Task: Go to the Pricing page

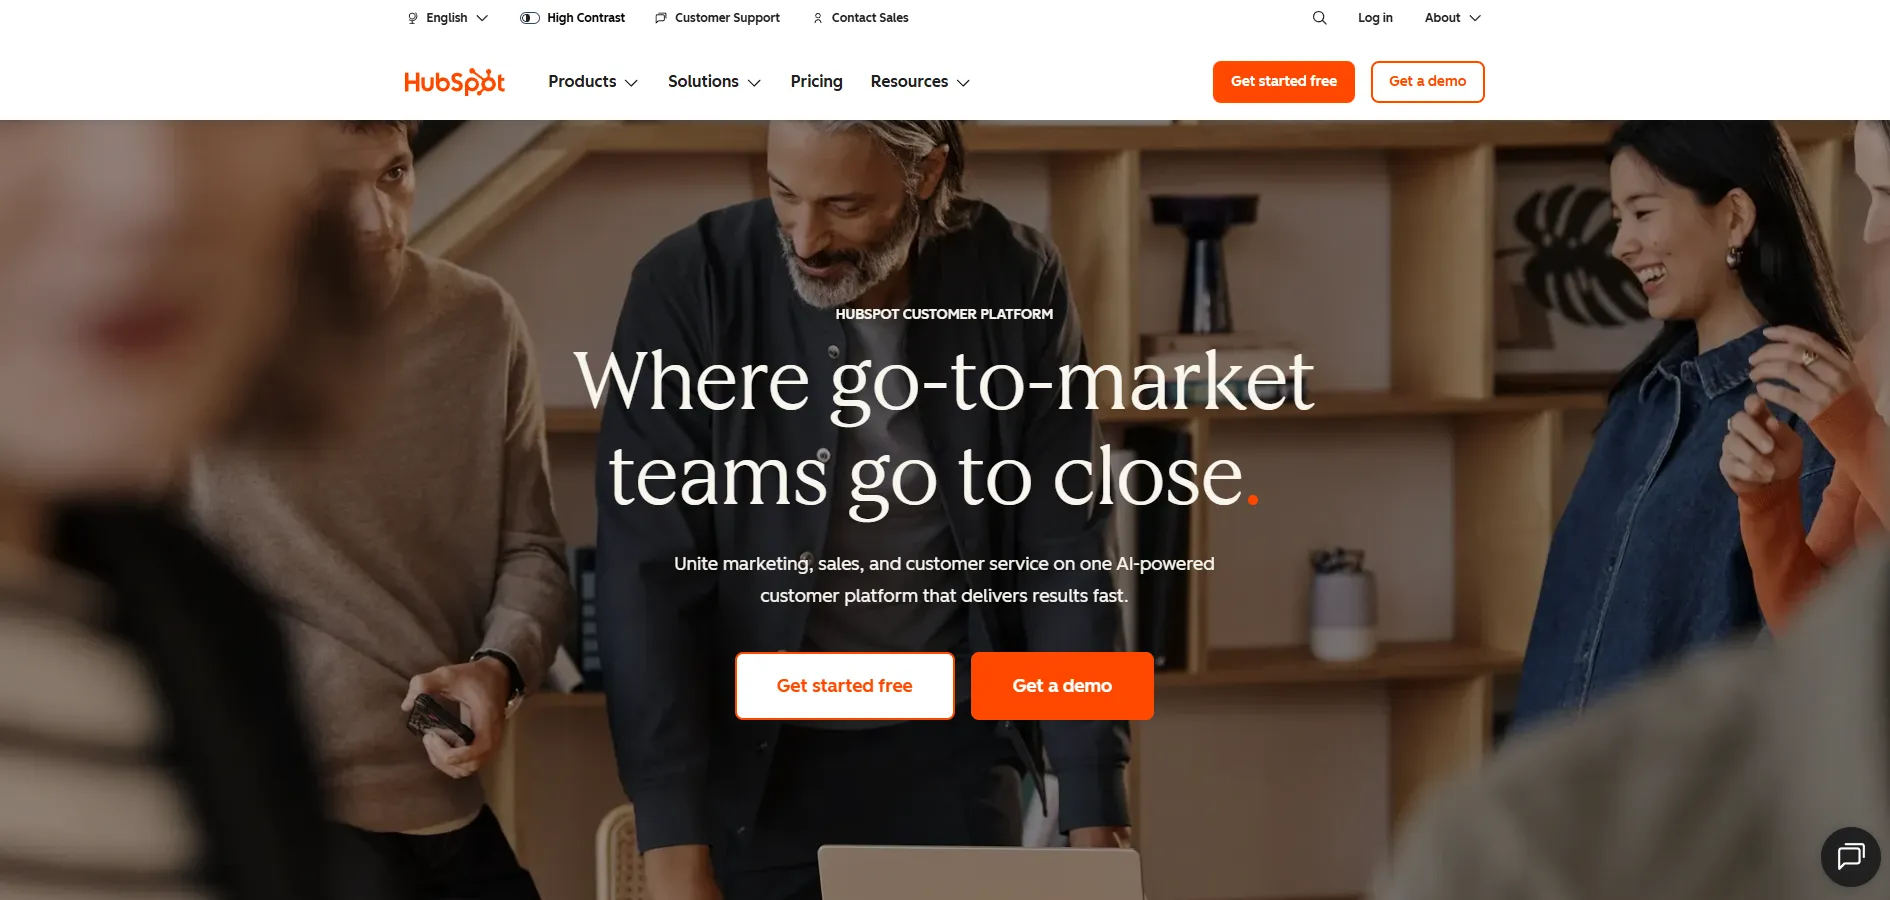Action: click(816, 82)
